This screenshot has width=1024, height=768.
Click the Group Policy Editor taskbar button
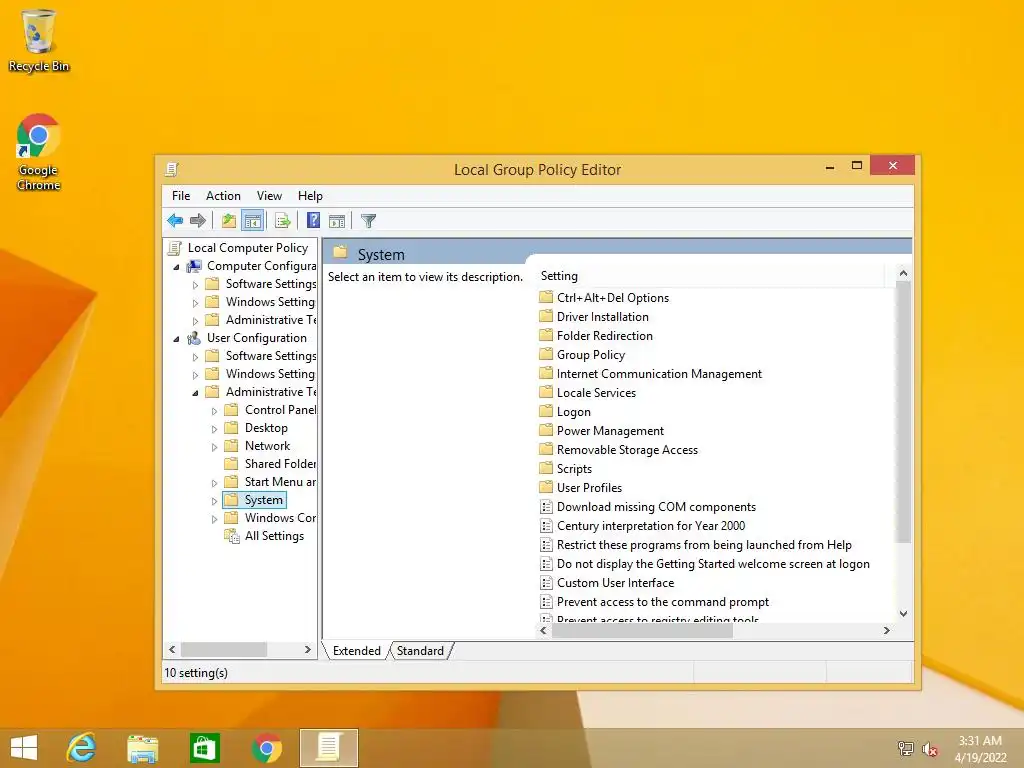(x=328, y=748)
